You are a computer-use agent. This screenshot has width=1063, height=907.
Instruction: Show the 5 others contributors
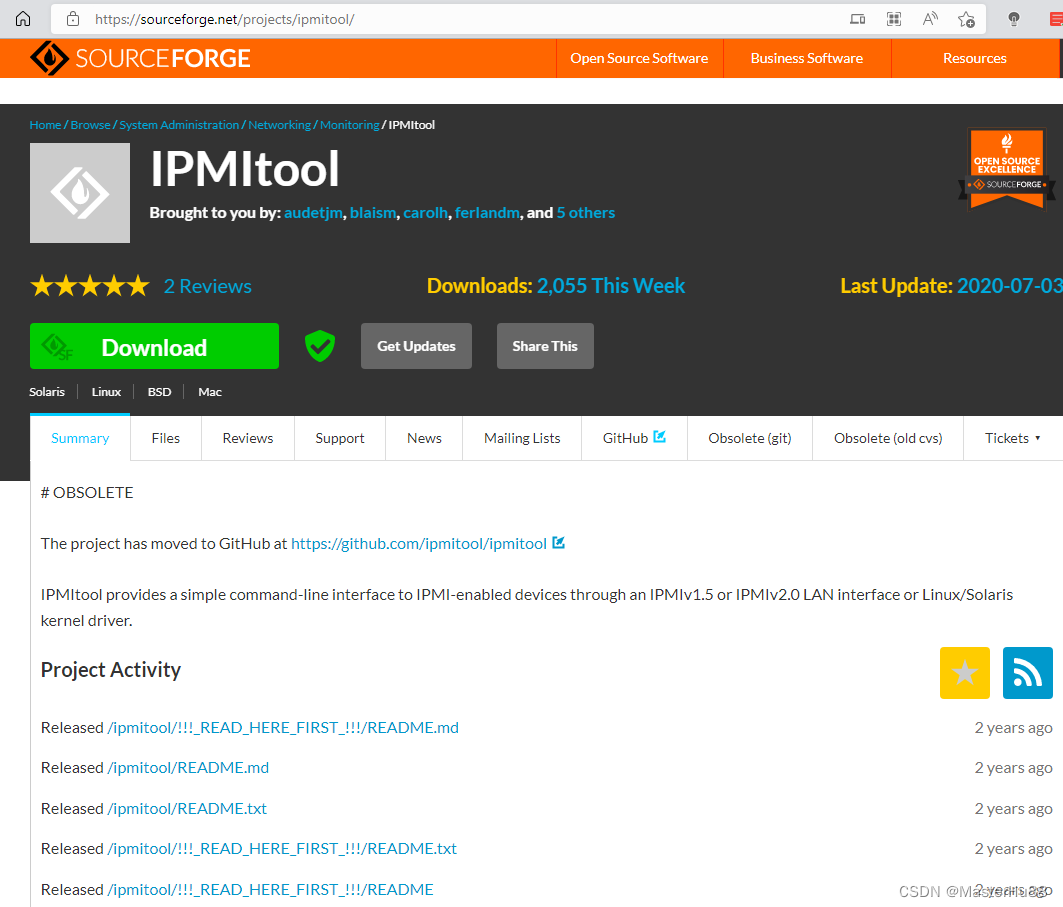pos(586,213)
